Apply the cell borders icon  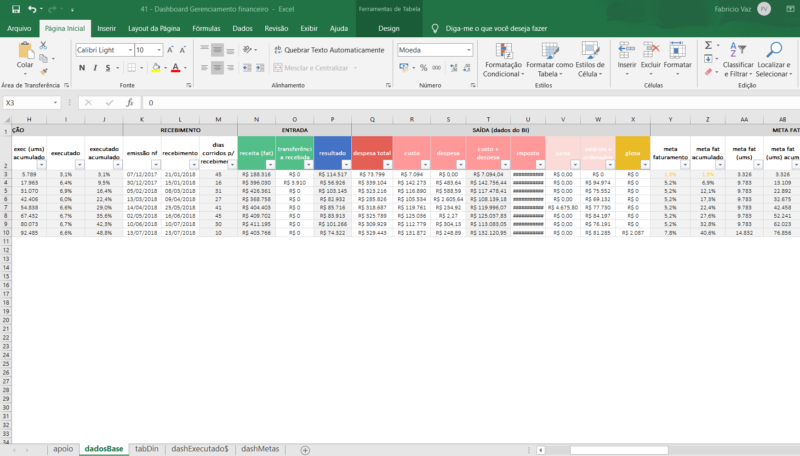coord(132,68)
